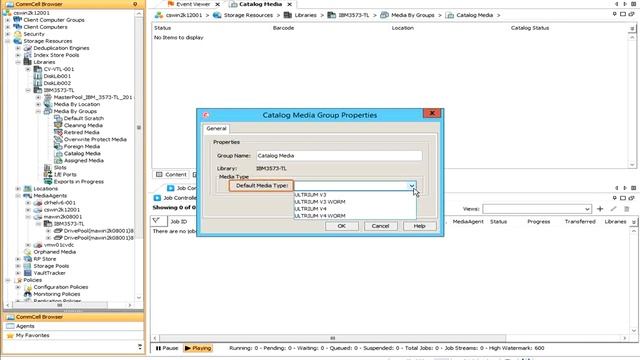This screenshot has width=640, height=360.
Task: Open the Views combo box
Action: click(537, 209)
